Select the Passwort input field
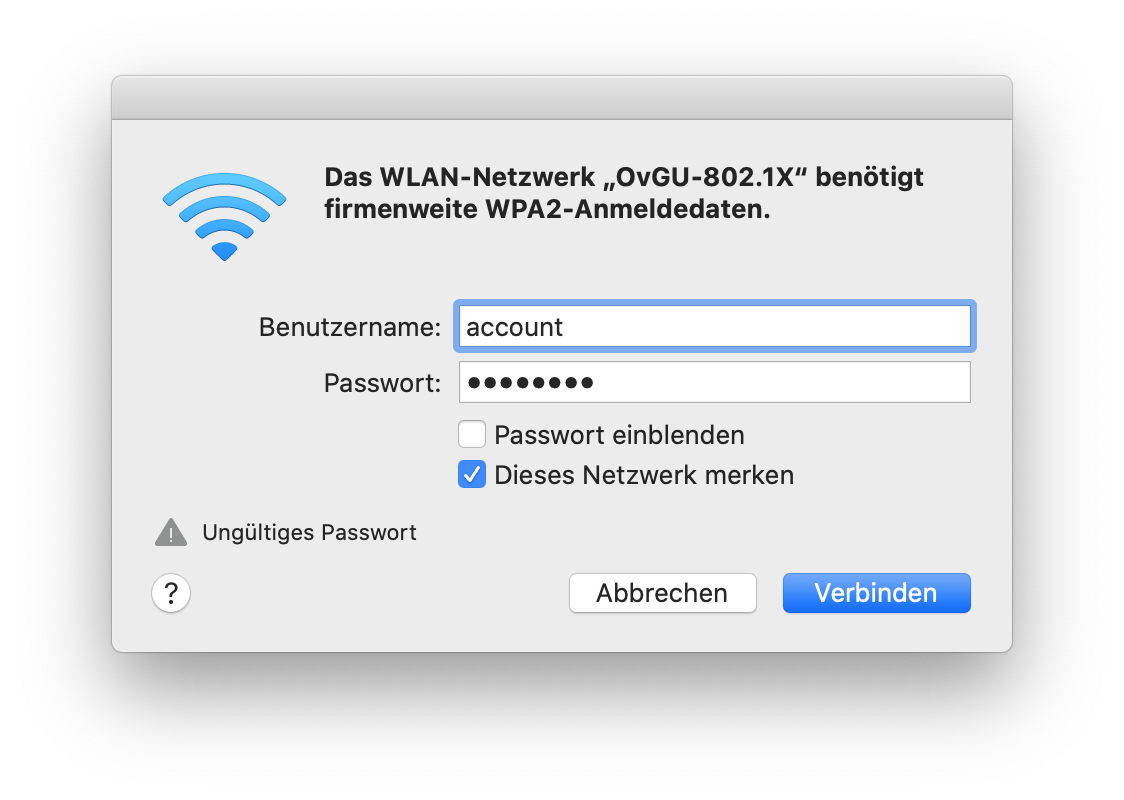The image size is (1124, 800). (714, 382)
